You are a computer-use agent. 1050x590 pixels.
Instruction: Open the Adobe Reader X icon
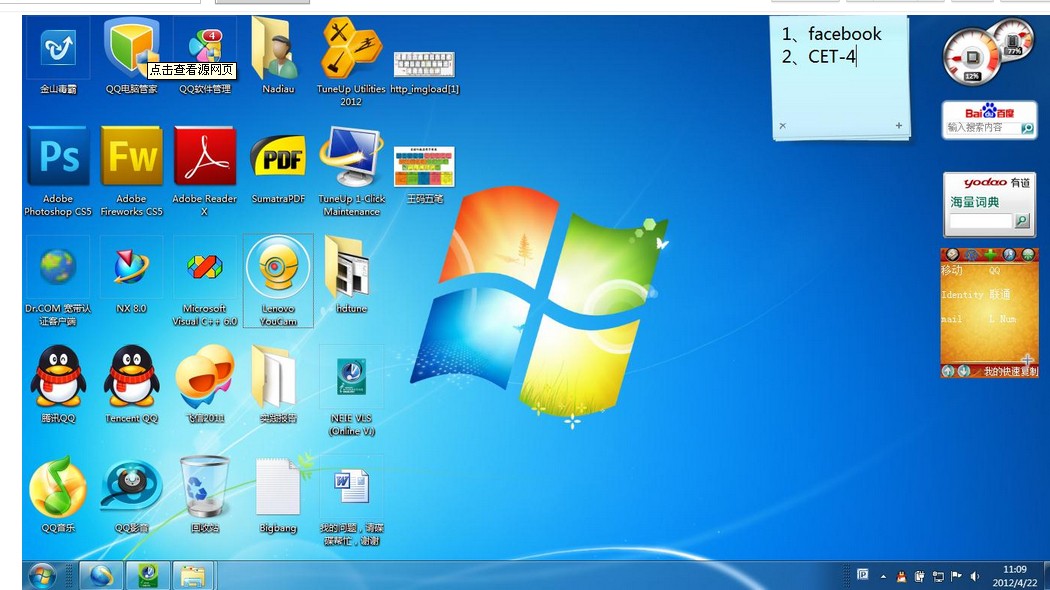(204, 158)
